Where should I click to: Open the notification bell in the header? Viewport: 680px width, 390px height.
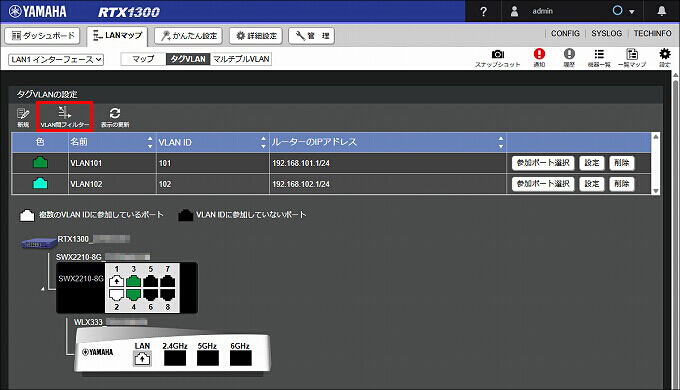click(662, 11)
